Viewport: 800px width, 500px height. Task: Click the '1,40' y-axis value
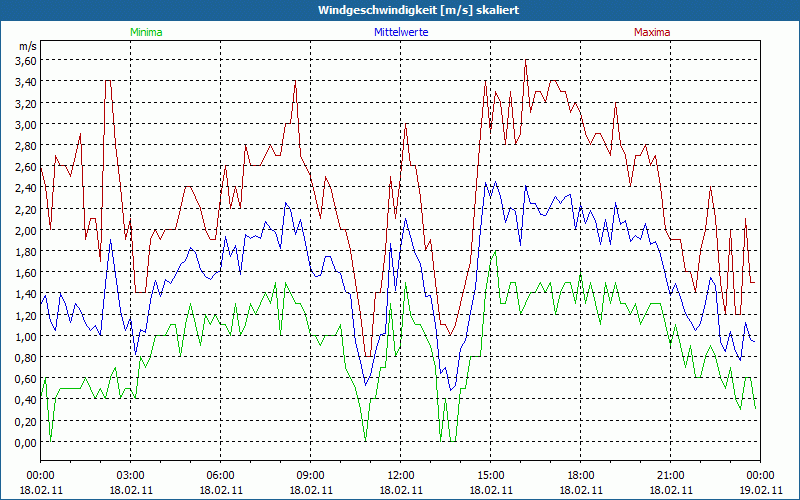26,293
